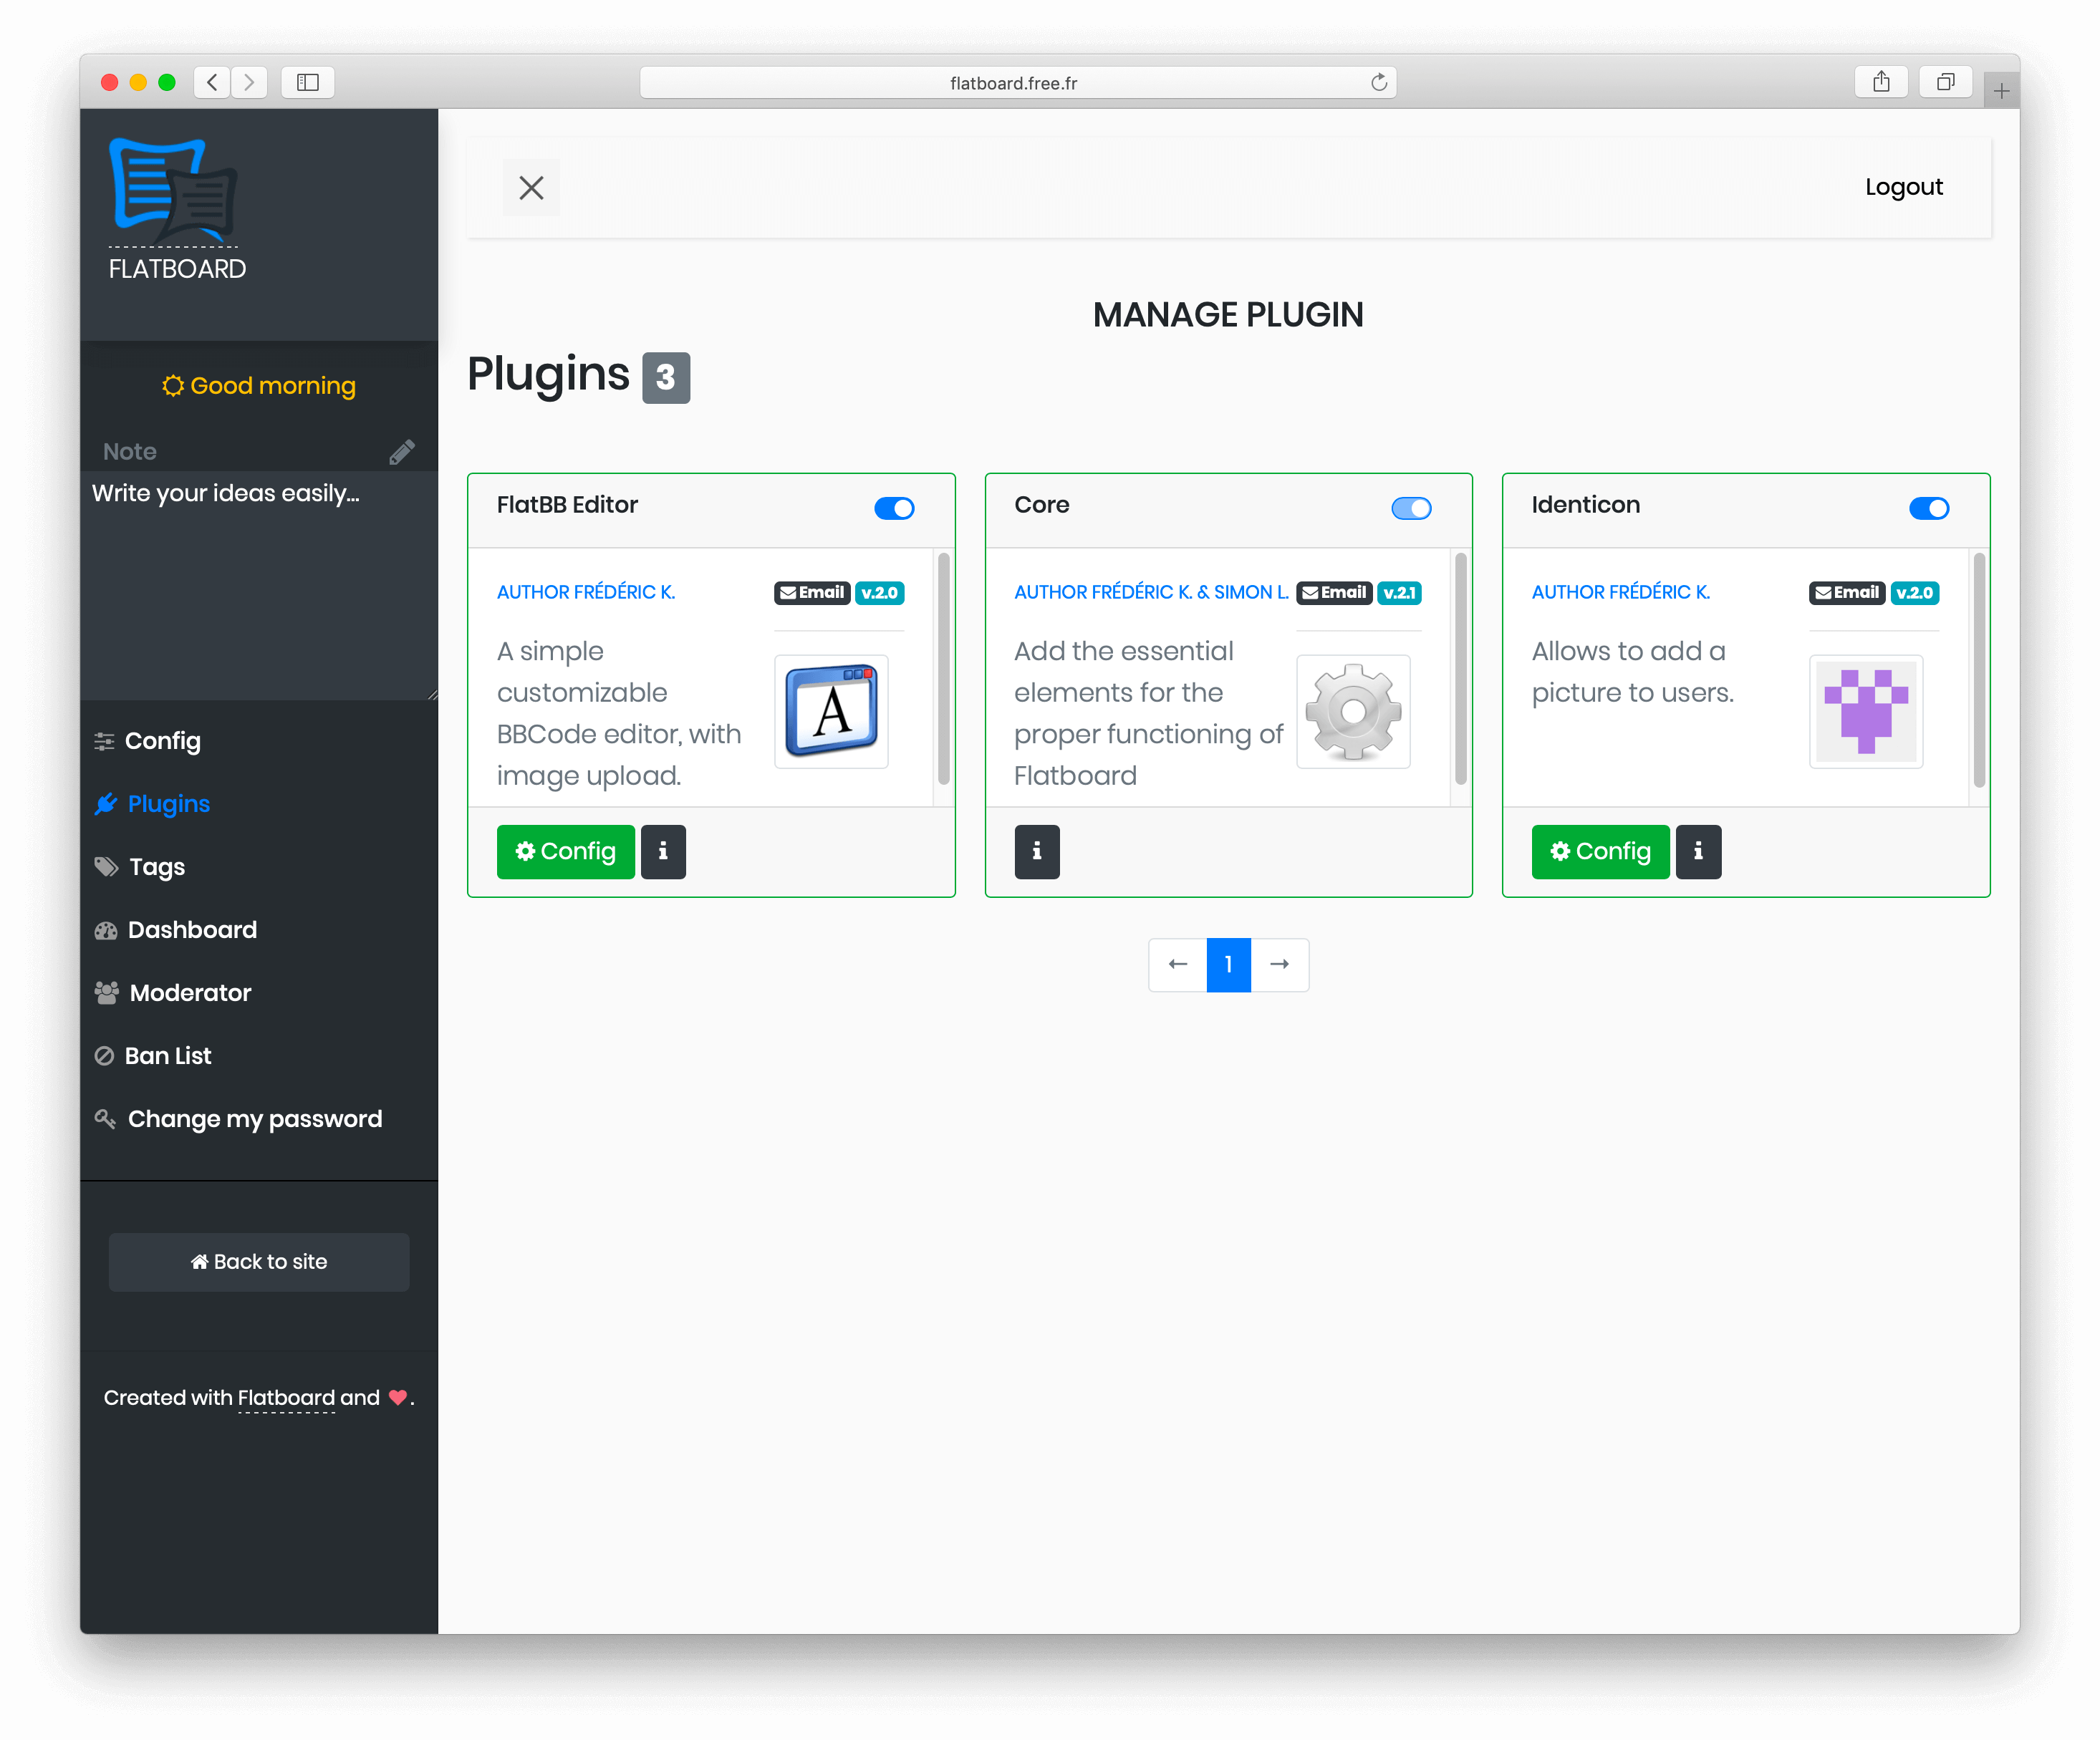Go to previous page arrow in pagination
Viewport: 2100px width, 1740px height.
coord(1178,964)
